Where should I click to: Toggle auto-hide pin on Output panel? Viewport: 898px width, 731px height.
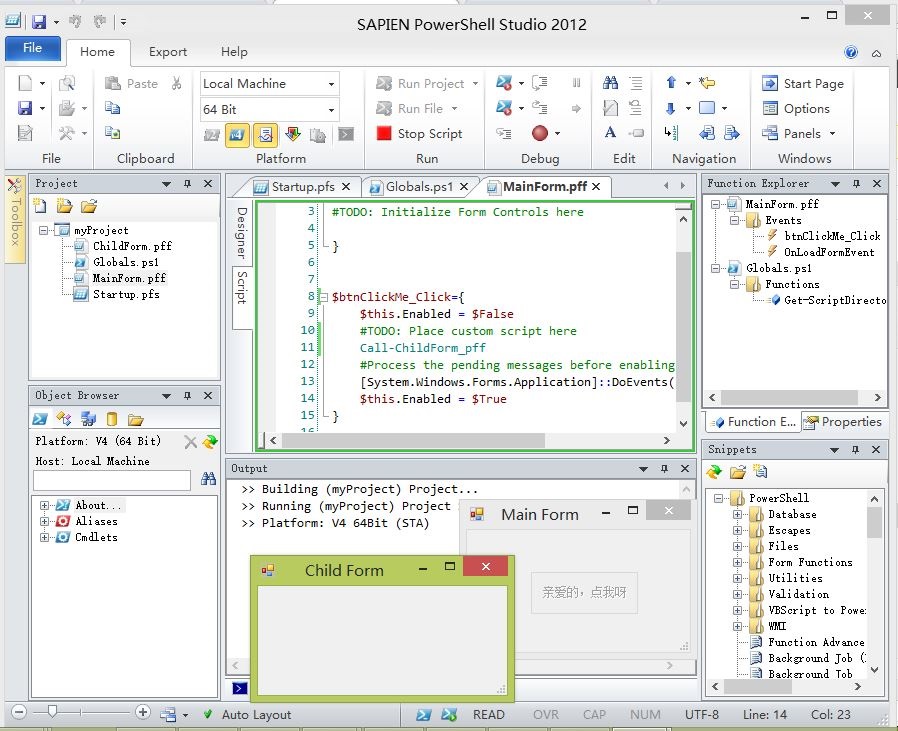pyautogui.click(x=664, y=469)
